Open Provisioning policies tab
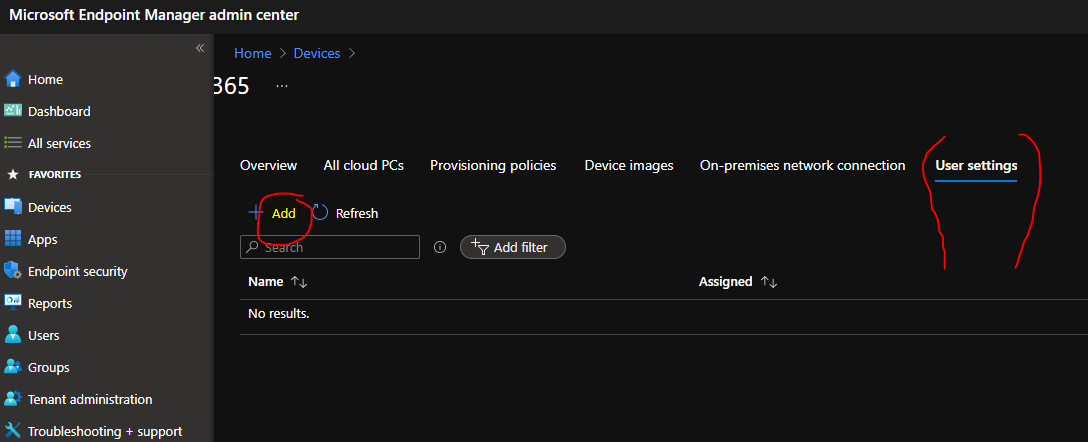 pyautogui.click(x=493, y=165)
